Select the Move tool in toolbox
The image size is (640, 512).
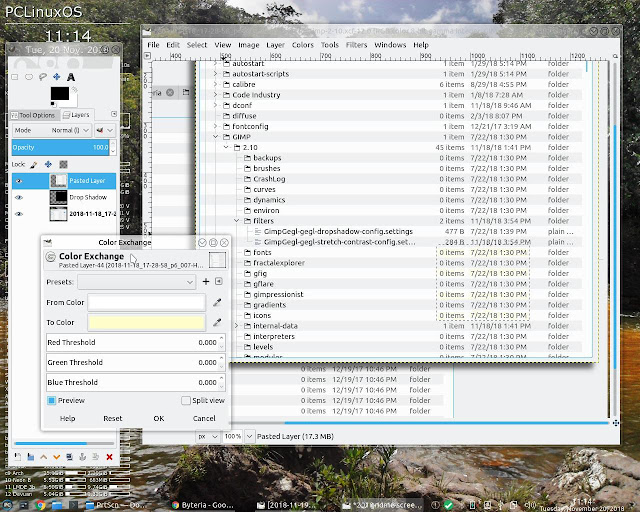tap(57, 77)
